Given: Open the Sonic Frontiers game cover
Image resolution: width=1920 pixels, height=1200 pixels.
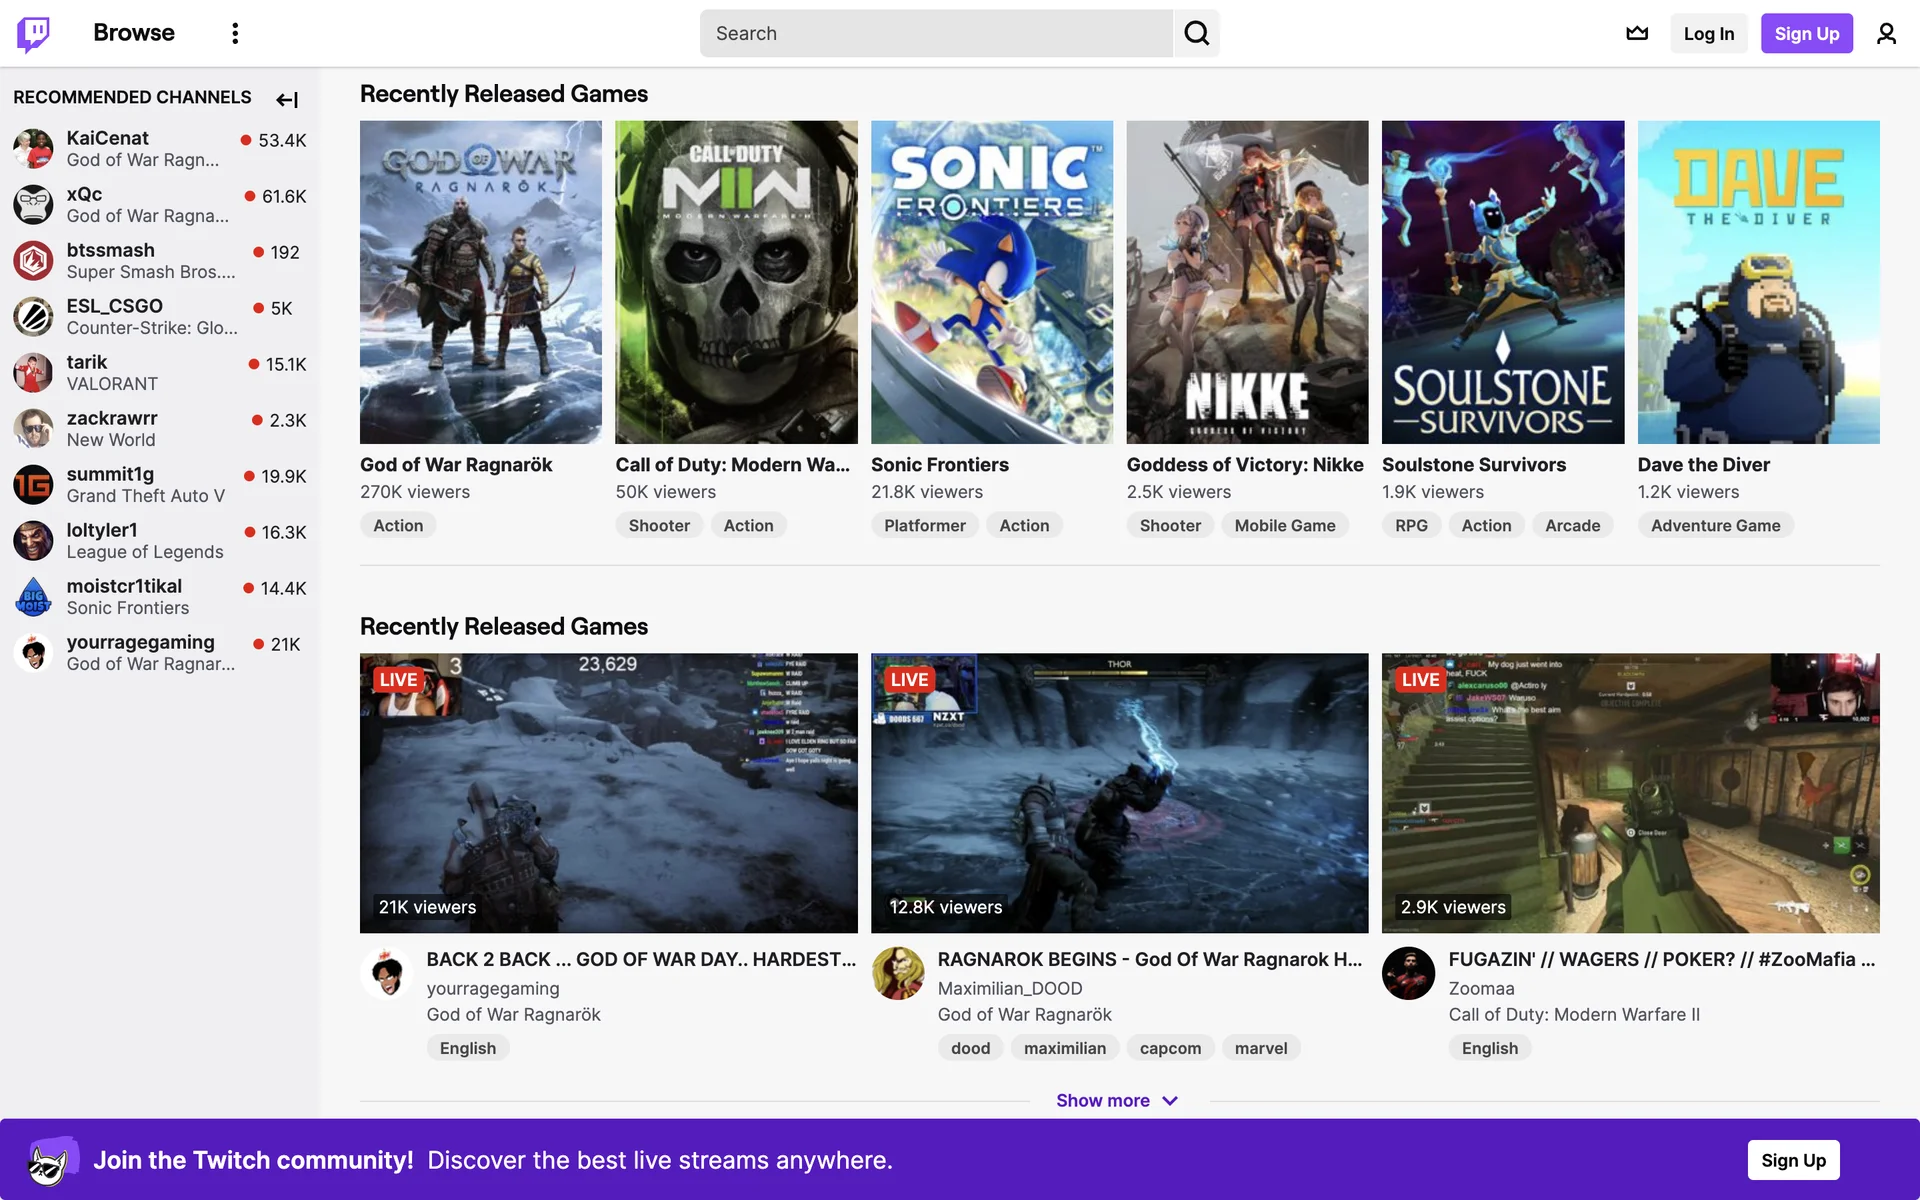Looking at the screenshot, I should pyautogui.click(x=991, y=282).
